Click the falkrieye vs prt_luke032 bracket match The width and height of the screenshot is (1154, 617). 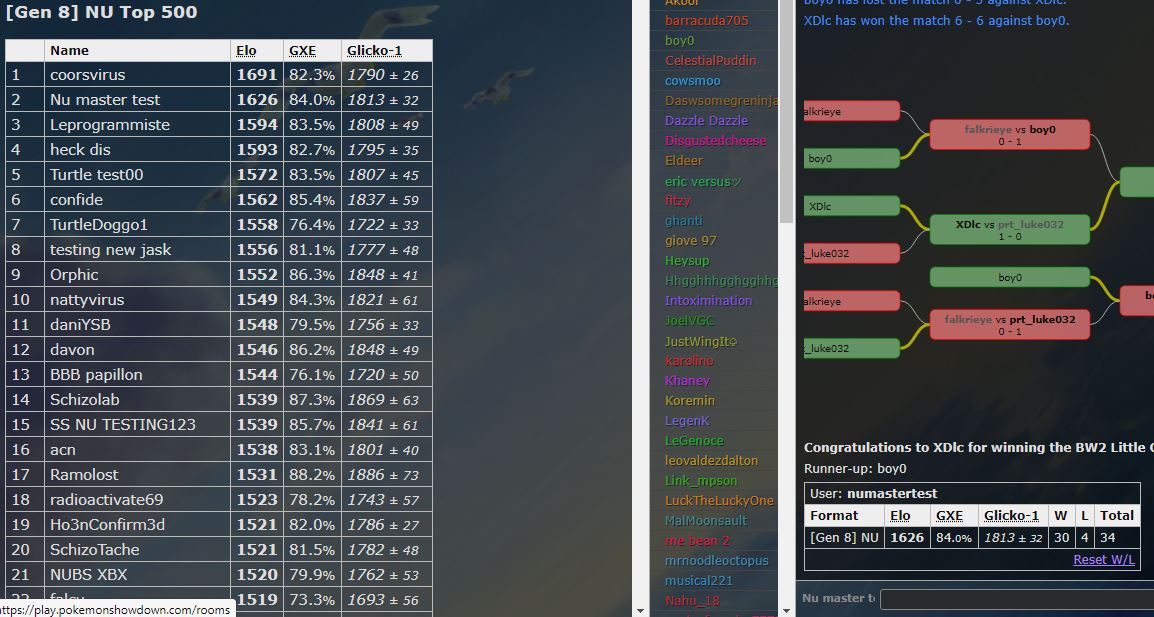[x=1010, y=325]
